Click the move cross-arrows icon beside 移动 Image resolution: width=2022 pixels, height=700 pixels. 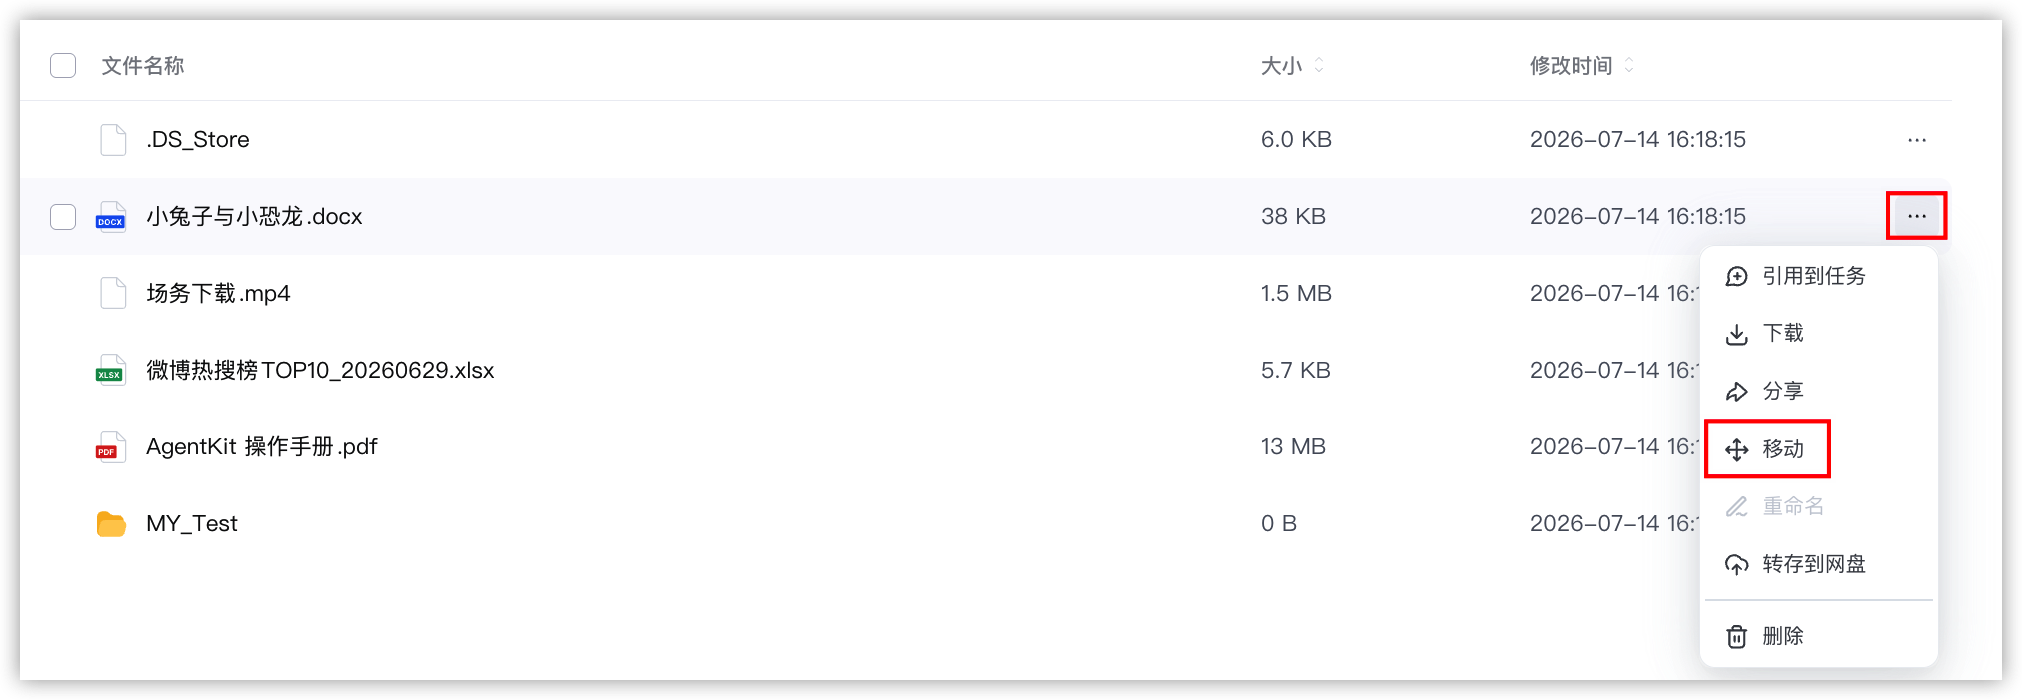coord(1737,449)
